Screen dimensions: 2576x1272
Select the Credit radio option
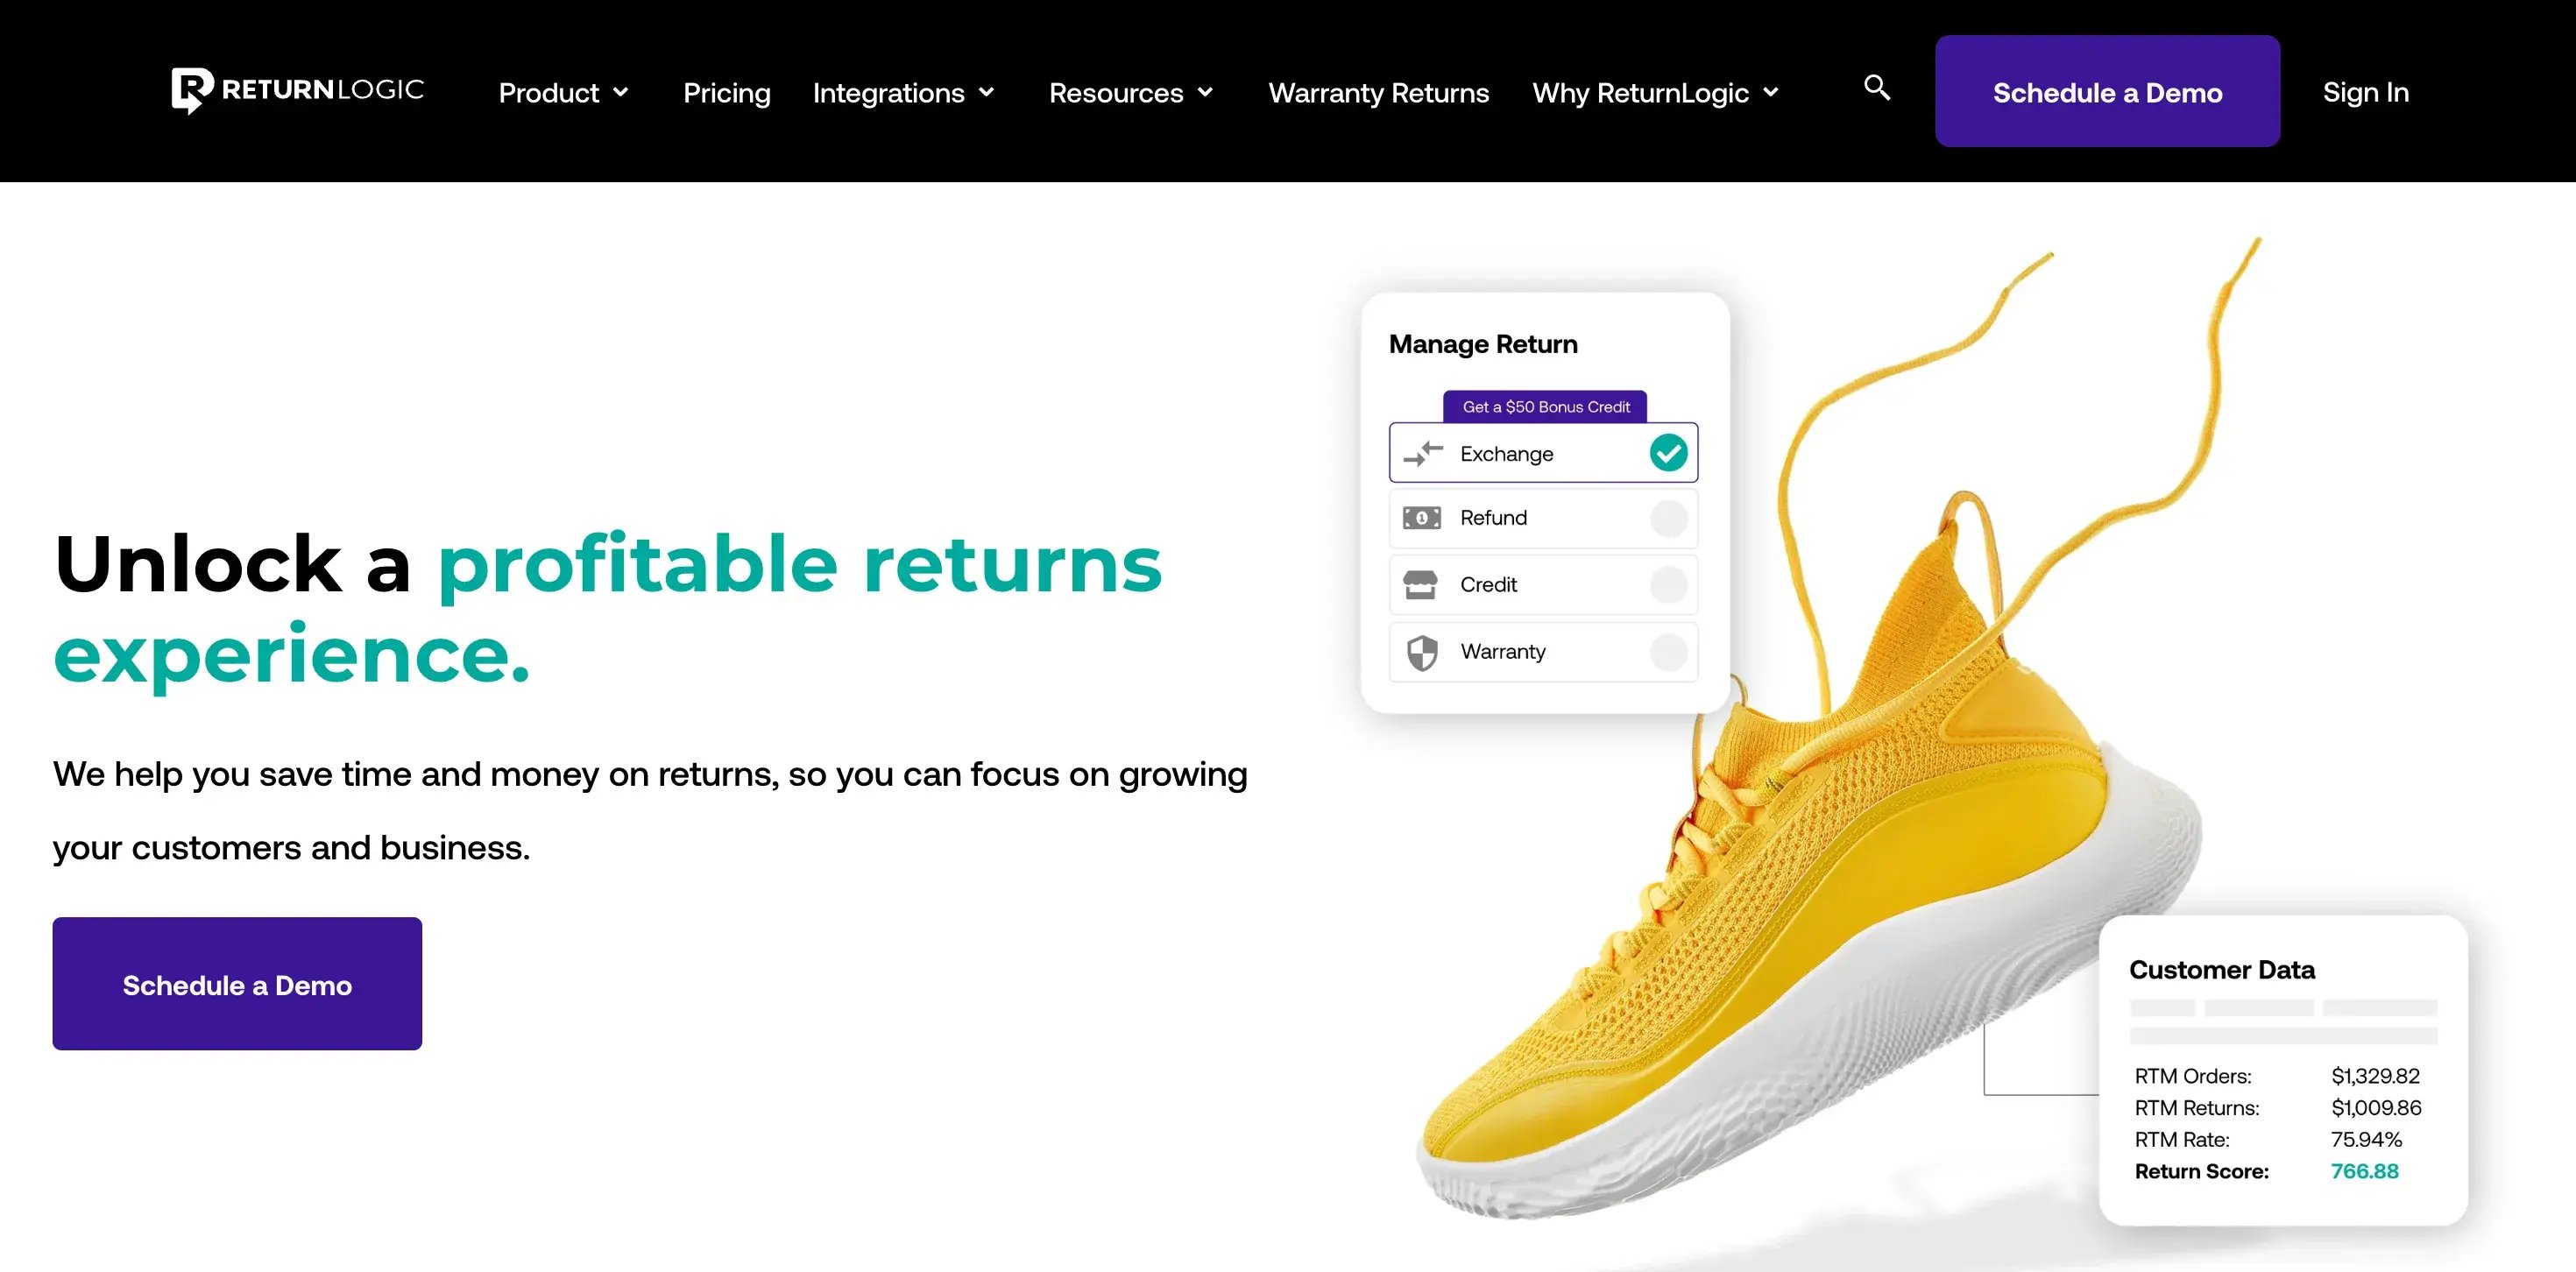(1668, 585)
